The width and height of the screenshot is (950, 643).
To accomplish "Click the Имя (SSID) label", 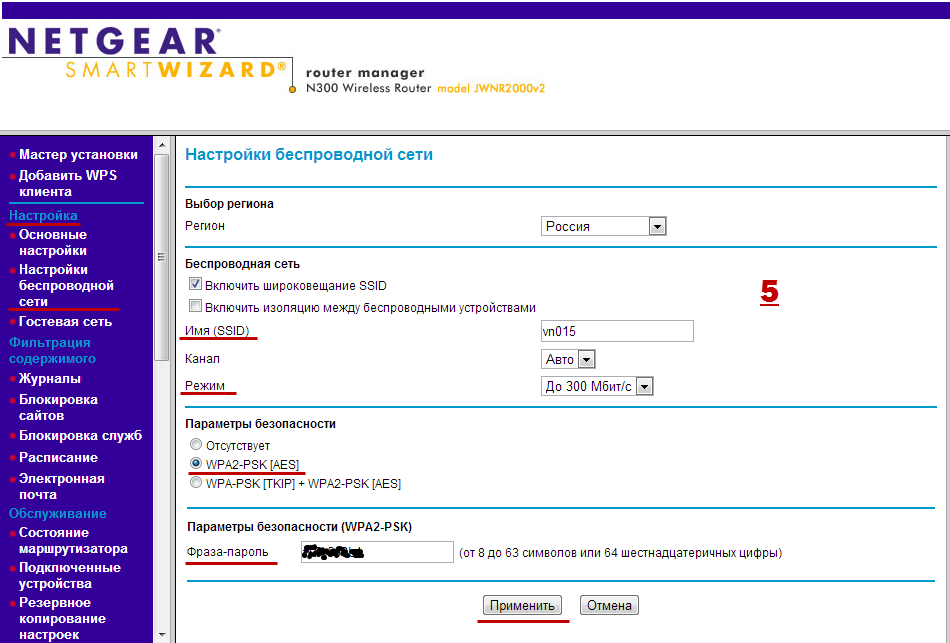I will (x=217, y=331).
